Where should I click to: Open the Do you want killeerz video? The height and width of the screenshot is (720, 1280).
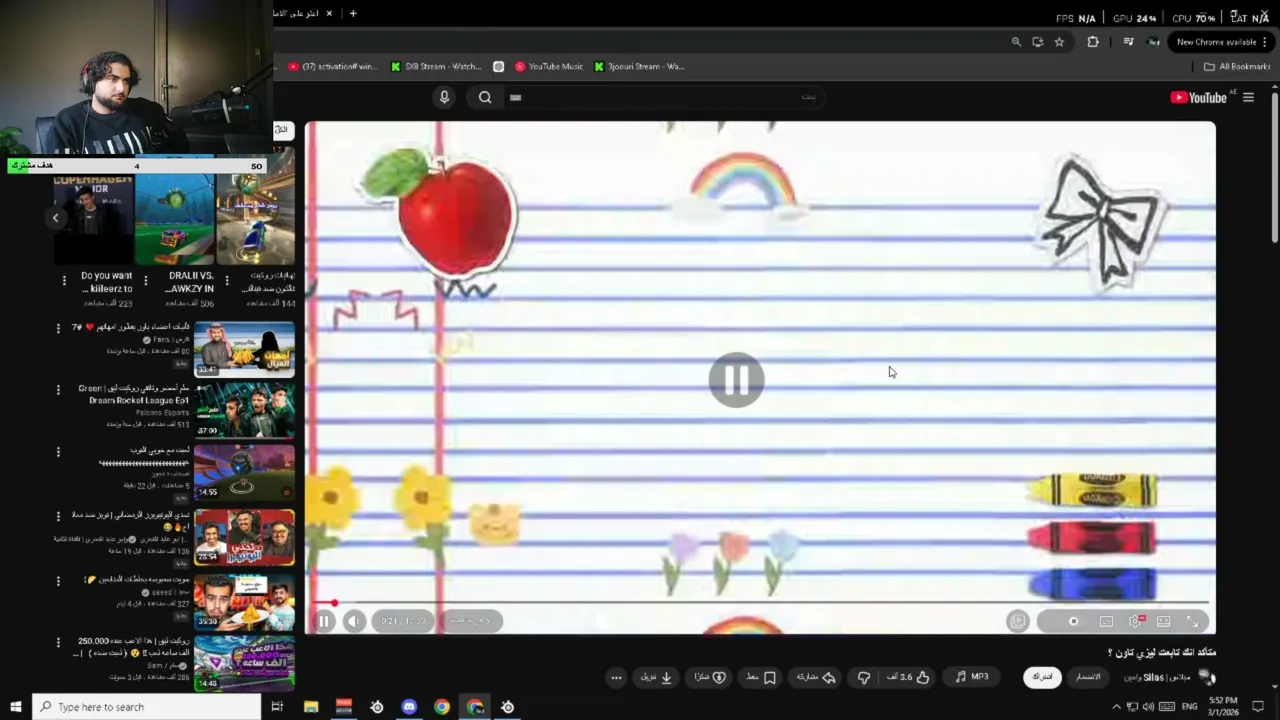(93, 218)
